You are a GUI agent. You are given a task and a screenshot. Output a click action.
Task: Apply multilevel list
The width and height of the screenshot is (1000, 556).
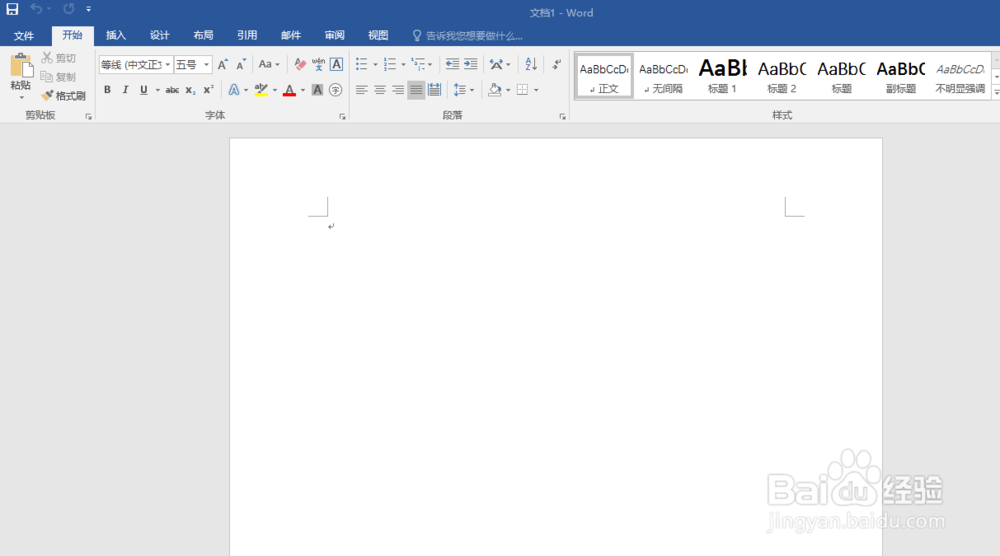(x=418, y=64)
